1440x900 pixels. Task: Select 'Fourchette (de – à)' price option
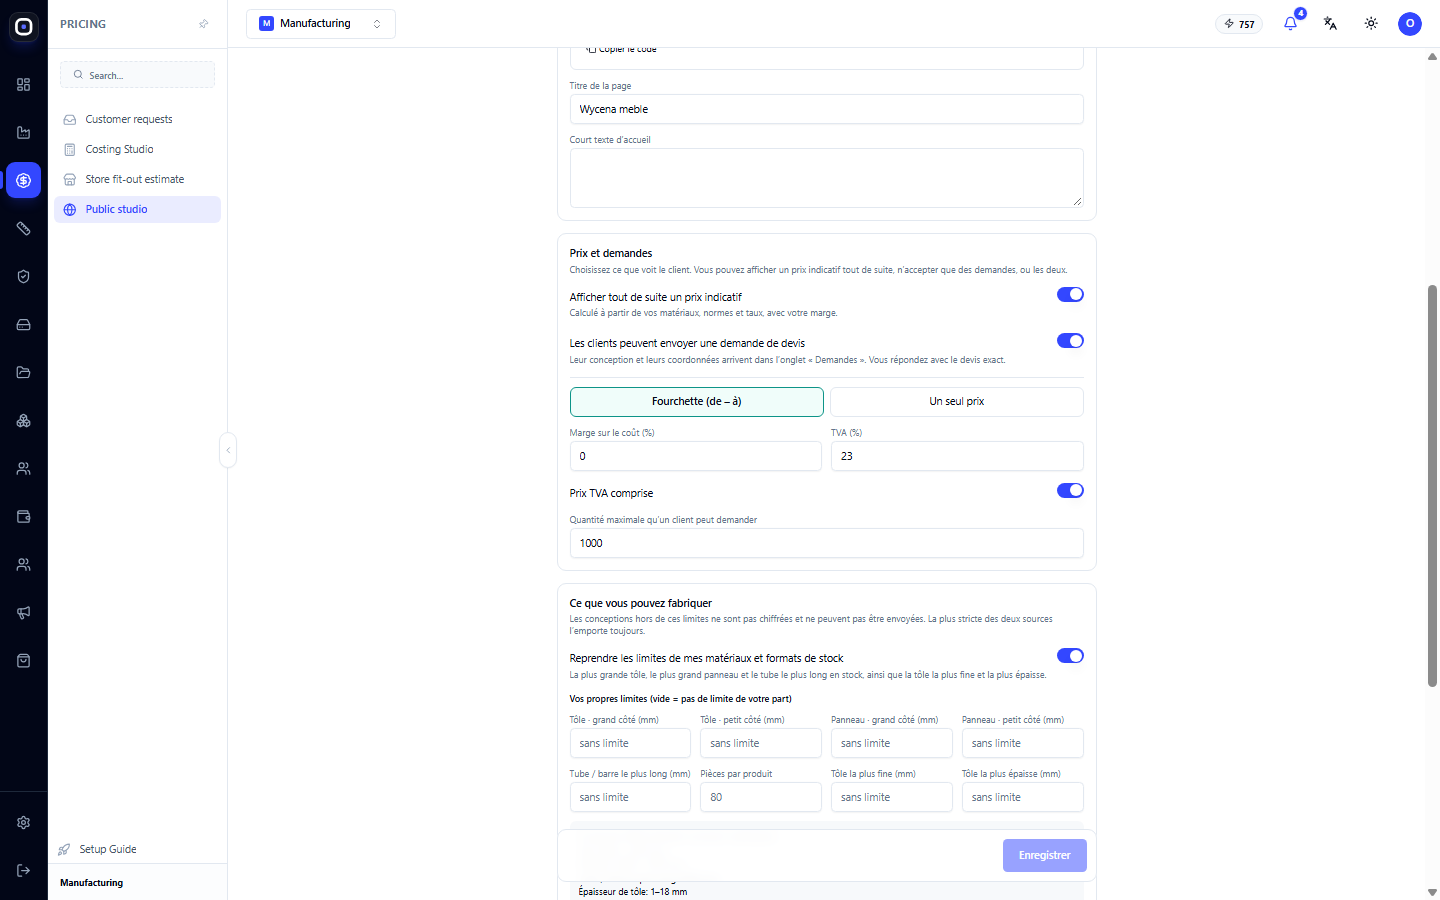(x=697, y=402)
